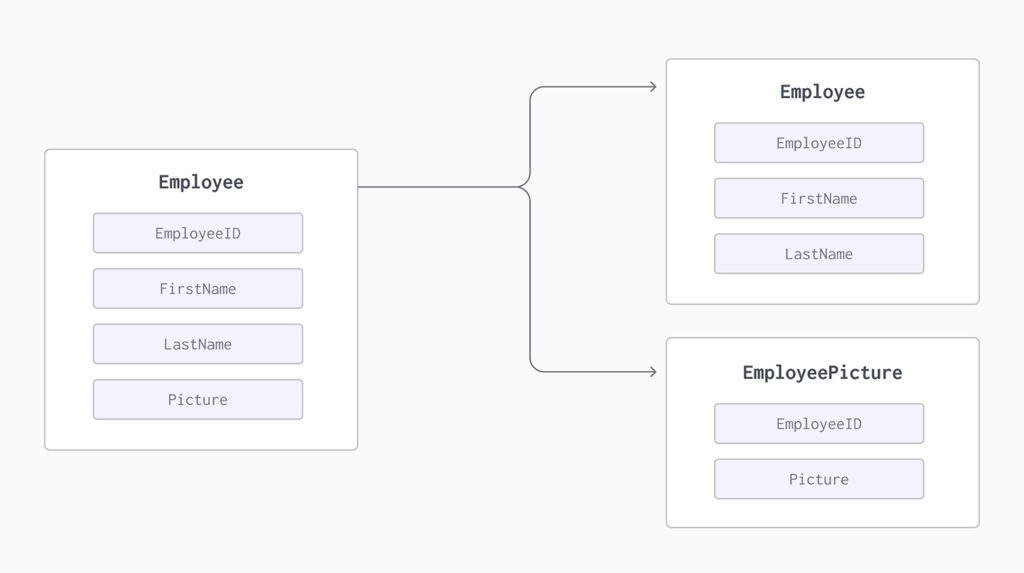Click the left Employee table title
Screen dimensions: 1024x573
click(201, 182)
